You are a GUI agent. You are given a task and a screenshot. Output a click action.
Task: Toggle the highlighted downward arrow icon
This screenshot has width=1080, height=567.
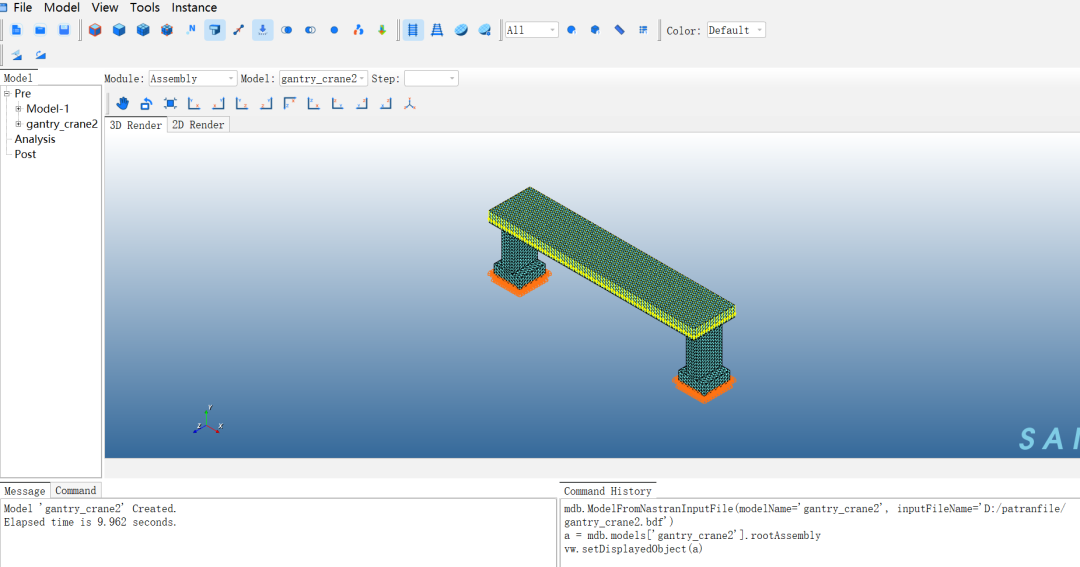click(262, 30)
